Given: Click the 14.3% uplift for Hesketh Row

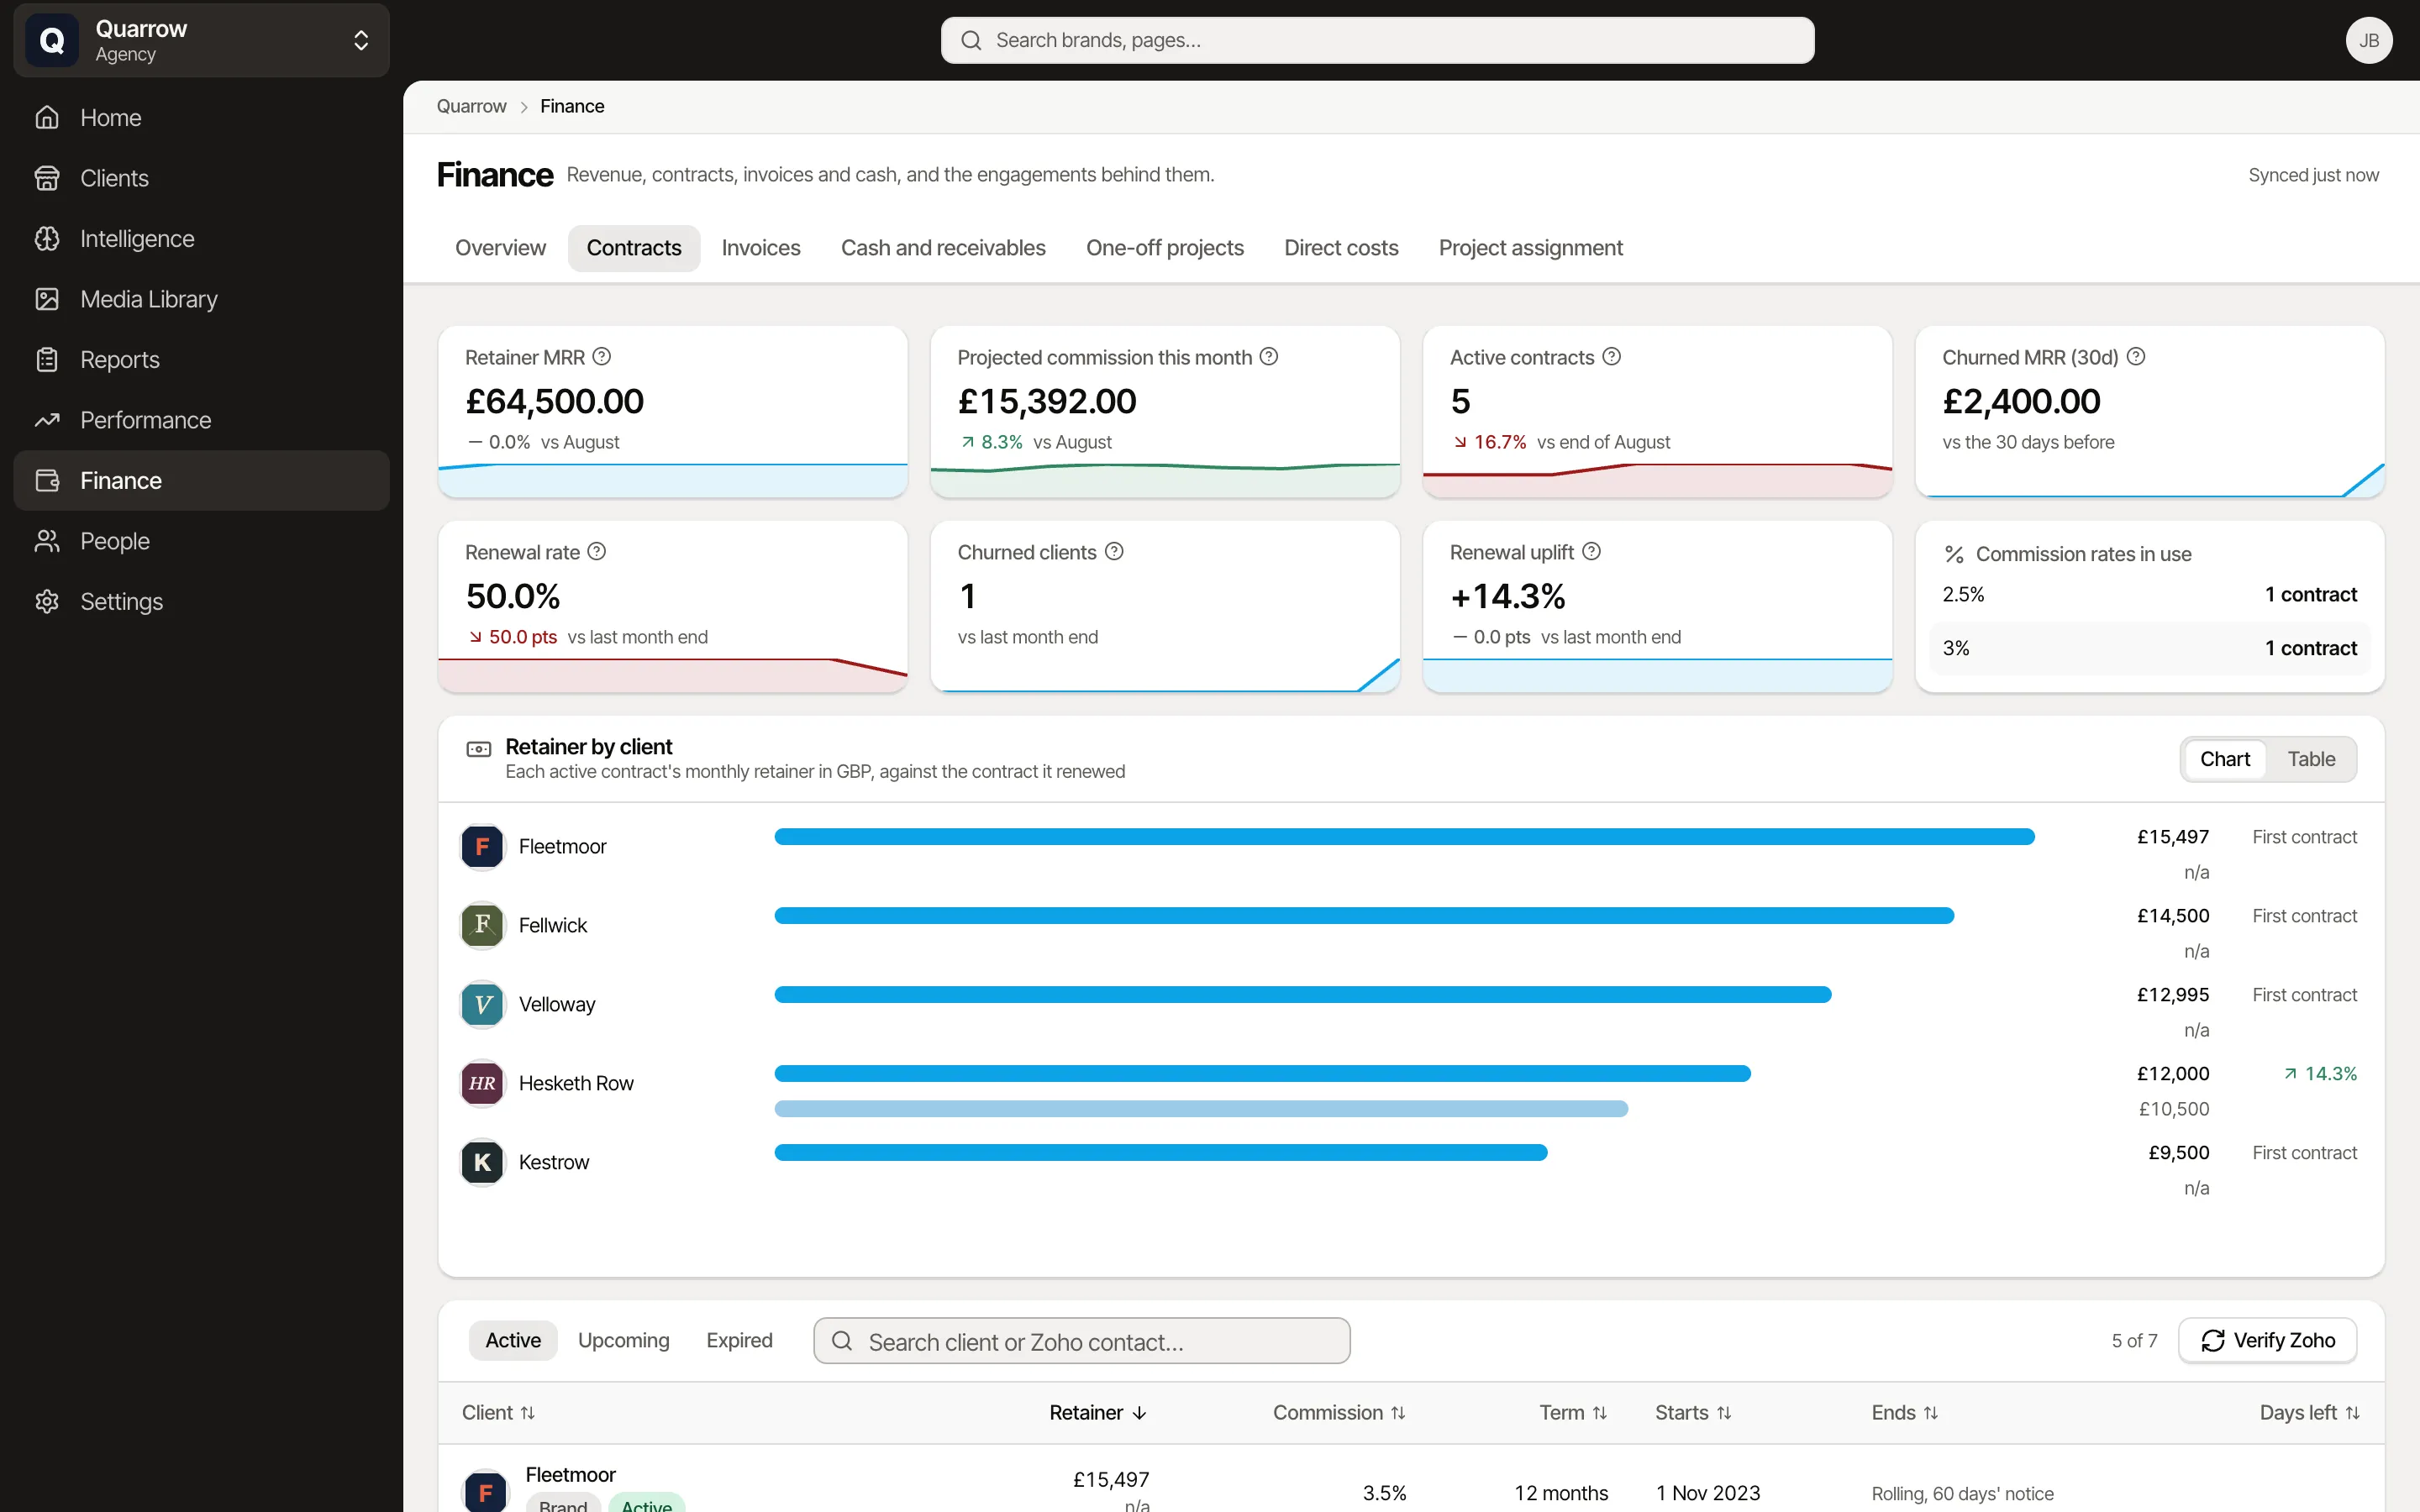Looking at the screenshot, I should [x=2320, y=1074].
